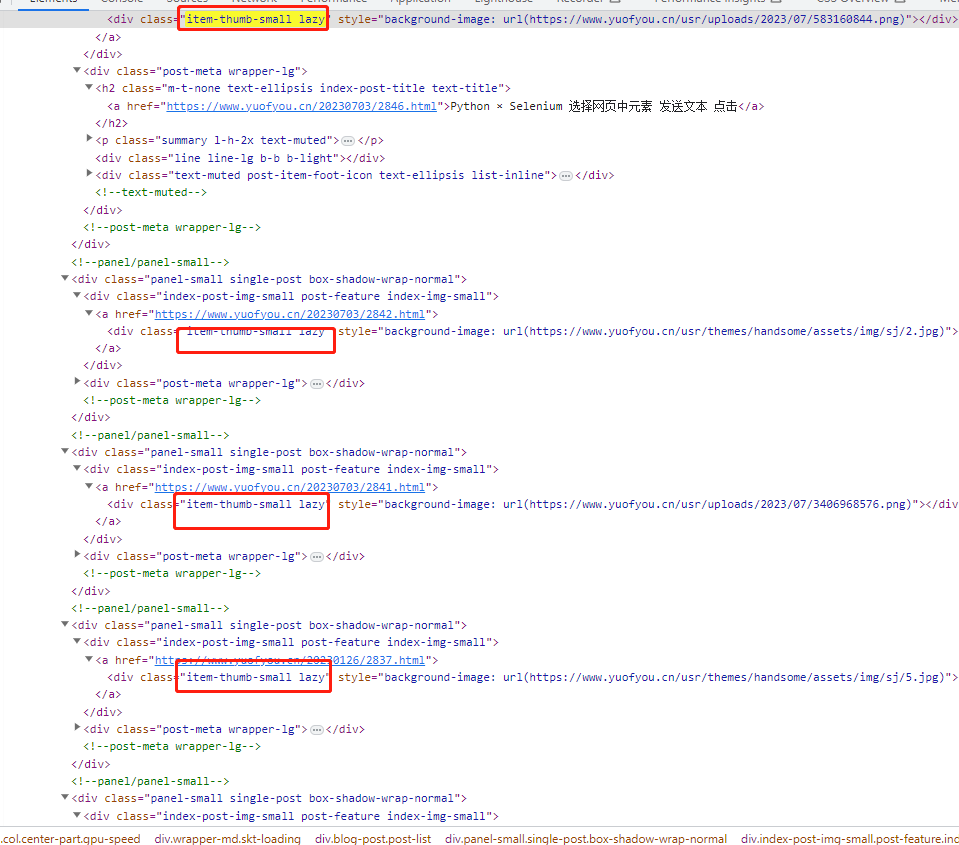Screen dimensions: 959x845
Task: Open the 20230126/2837.html href link
Action: pos(290,660)
